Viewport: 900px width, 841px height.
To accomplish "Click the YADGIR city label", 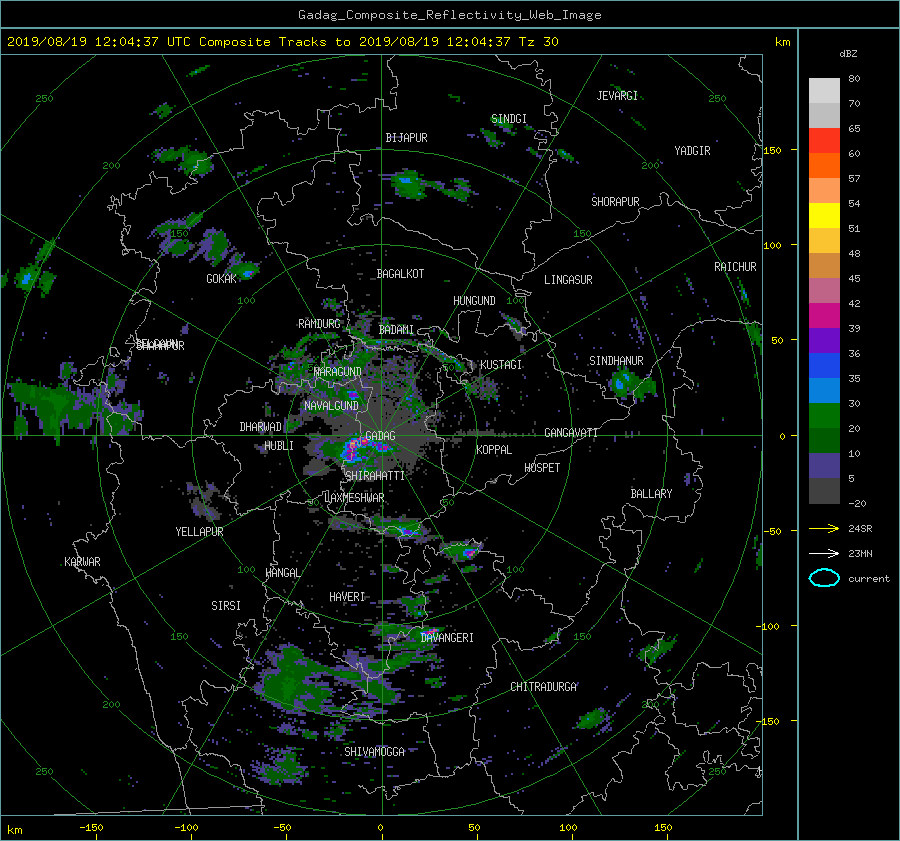I will (692, 151).
